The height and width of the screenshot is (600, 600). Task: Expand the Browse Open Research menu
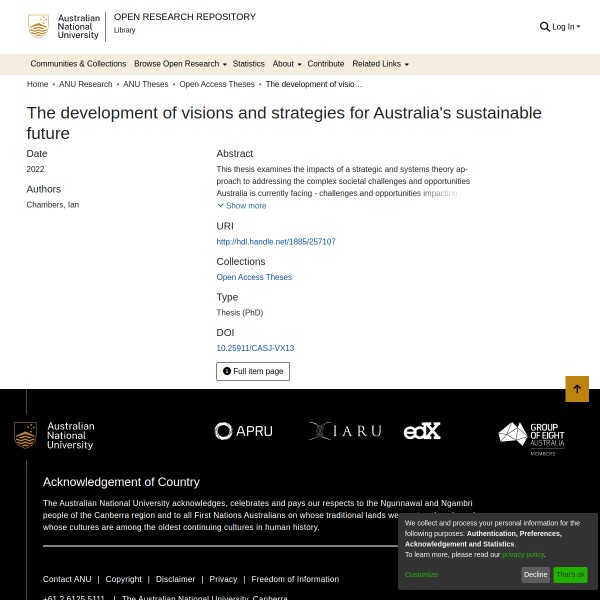click(x=180, y=64)
